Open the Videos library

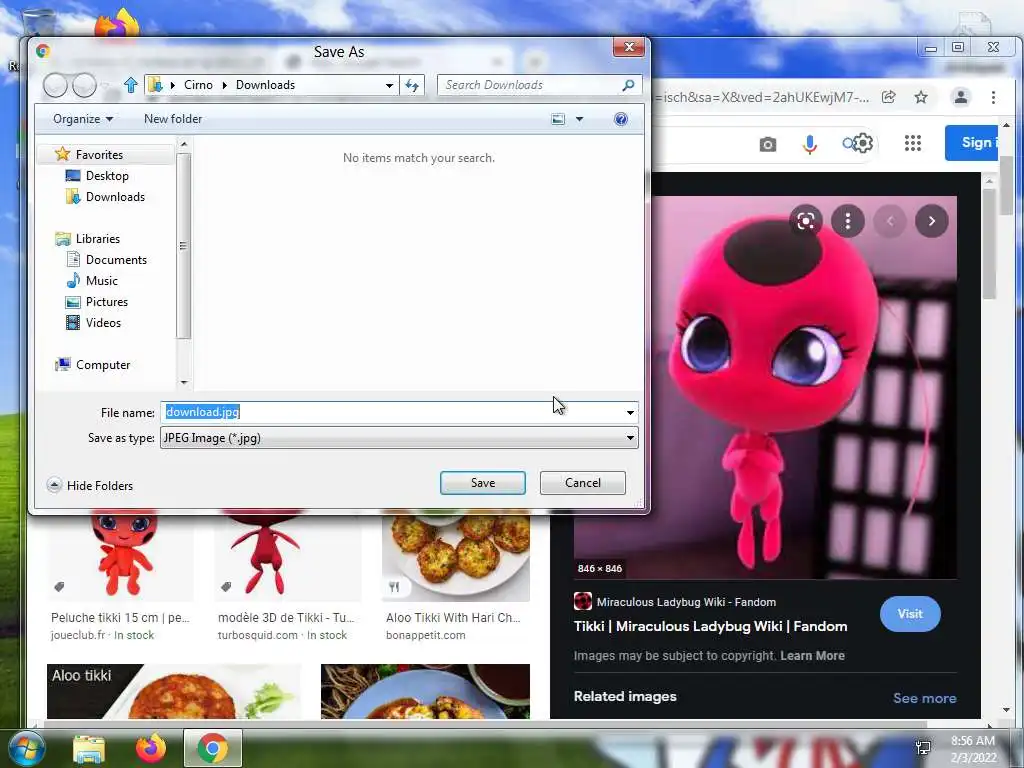tap(103, 323)
